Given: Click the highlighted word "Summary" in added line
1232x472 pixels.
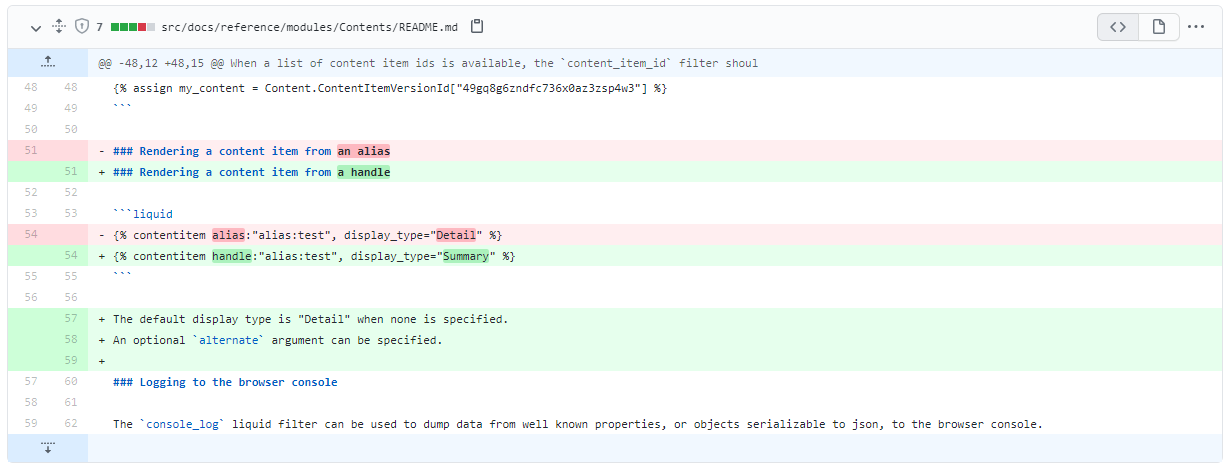Looking at the screenshot, I should click(x=466, y=256).
